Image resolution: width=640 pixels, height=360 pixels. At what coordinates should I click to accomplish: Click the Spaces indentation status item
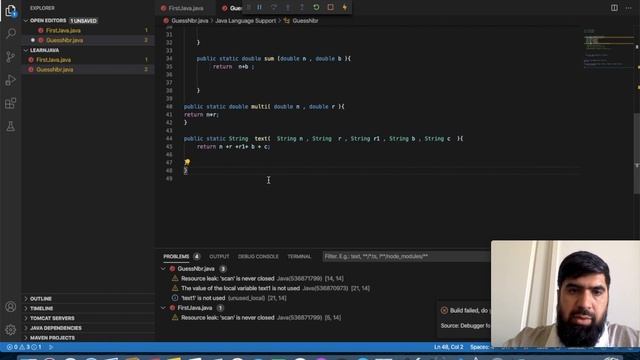pos(481,347)
